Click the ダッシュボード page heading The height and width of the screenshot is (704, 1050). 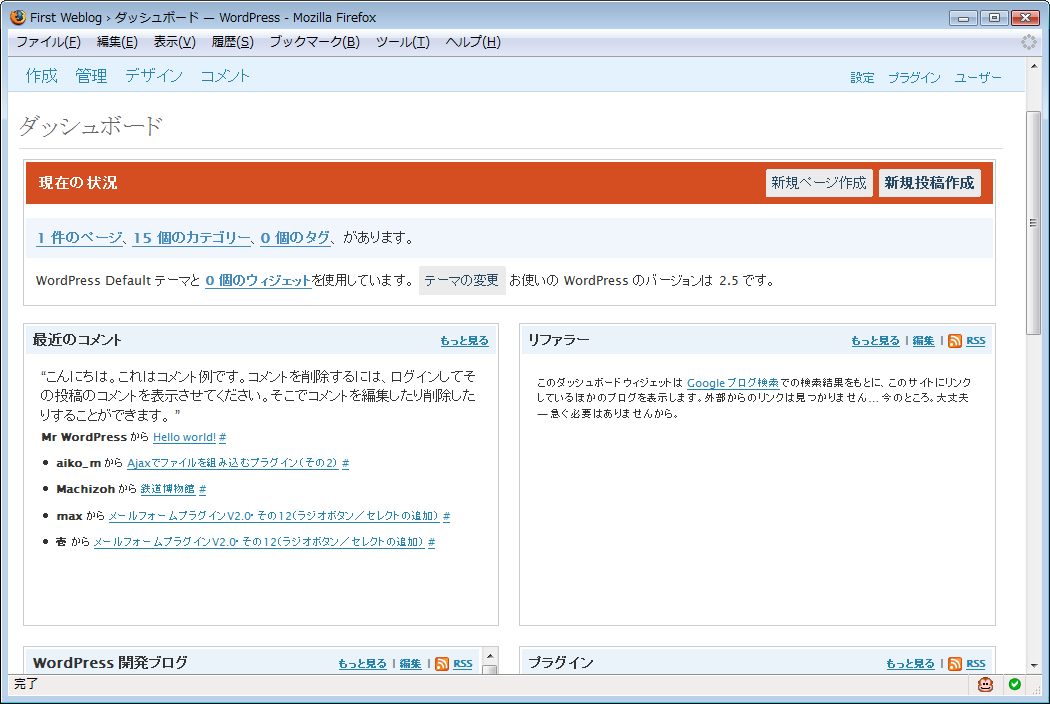point(90,126)
